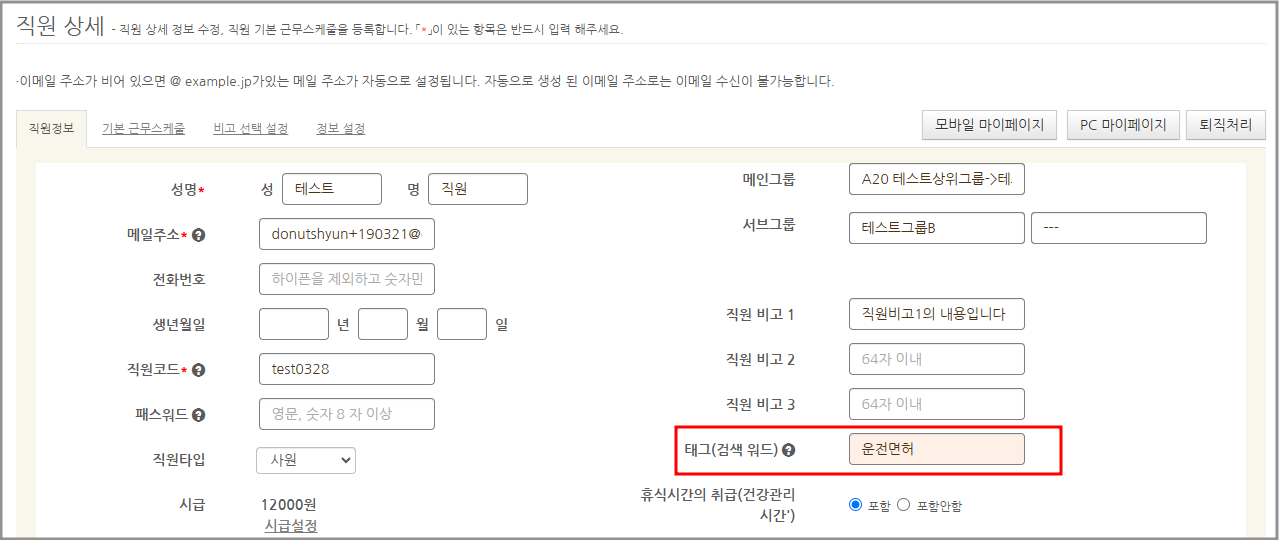Screen dimensions: 1279x540
Task: Click the help icon next to 메일주소
Action: pos(198,235)
